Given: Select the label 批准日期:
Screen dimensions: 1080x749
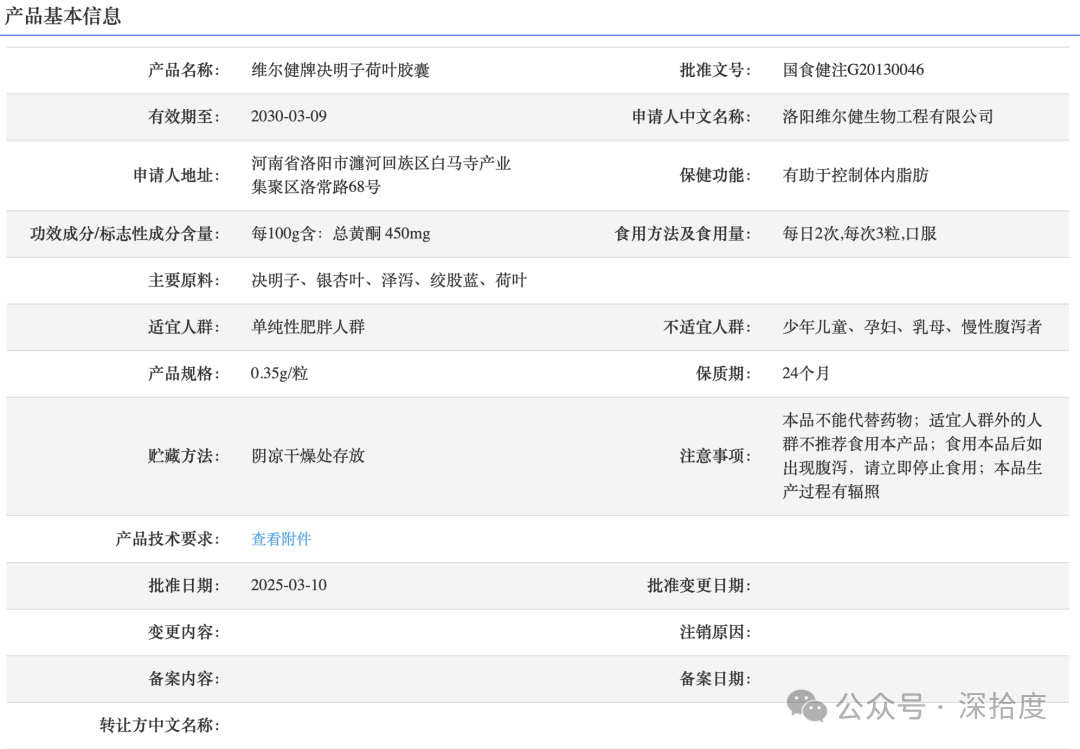Looking at the screenshot, I should (184, 585).
